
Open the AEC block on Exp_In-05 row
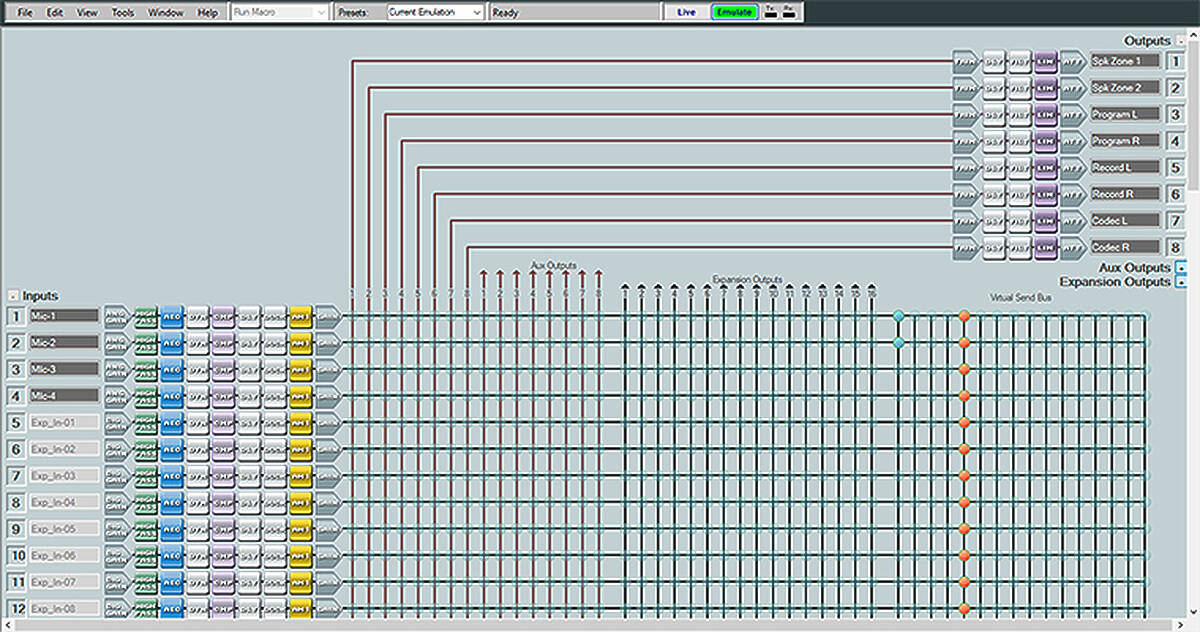click(x=171, y=529)
